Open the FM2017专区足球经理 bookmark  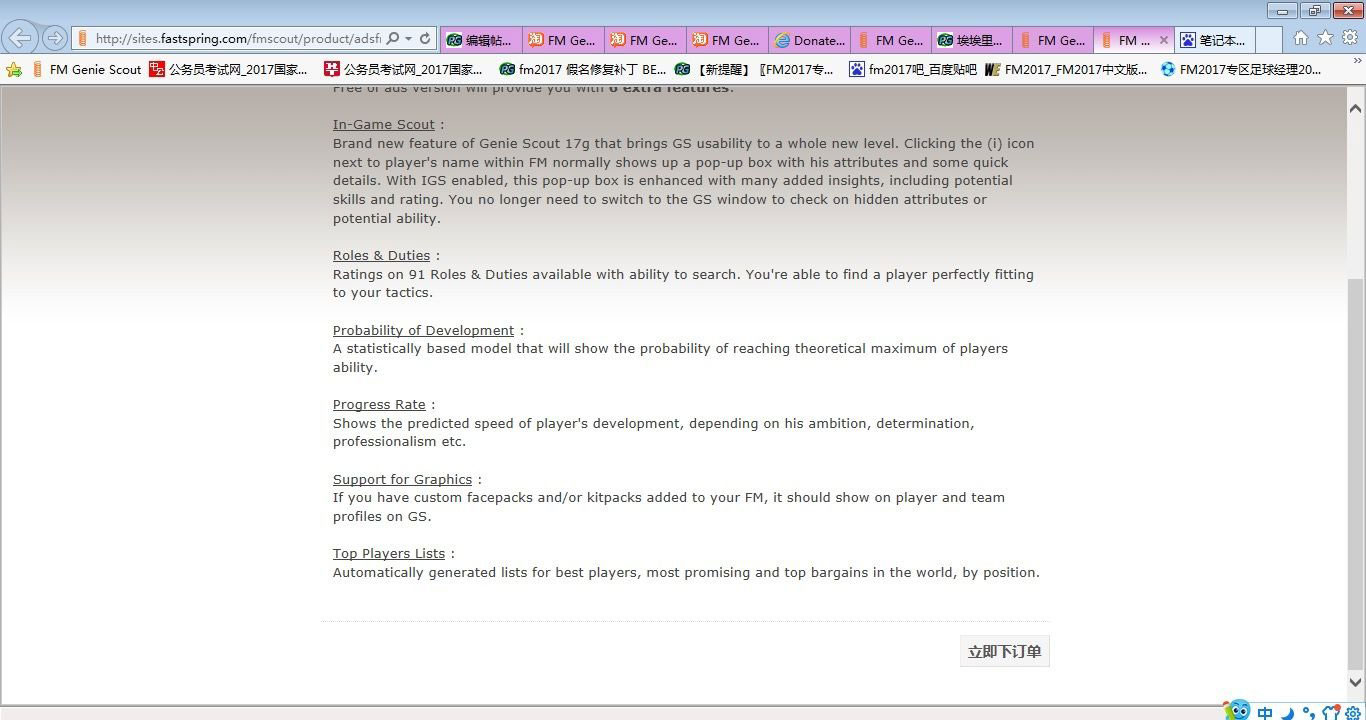[1241, 70]
